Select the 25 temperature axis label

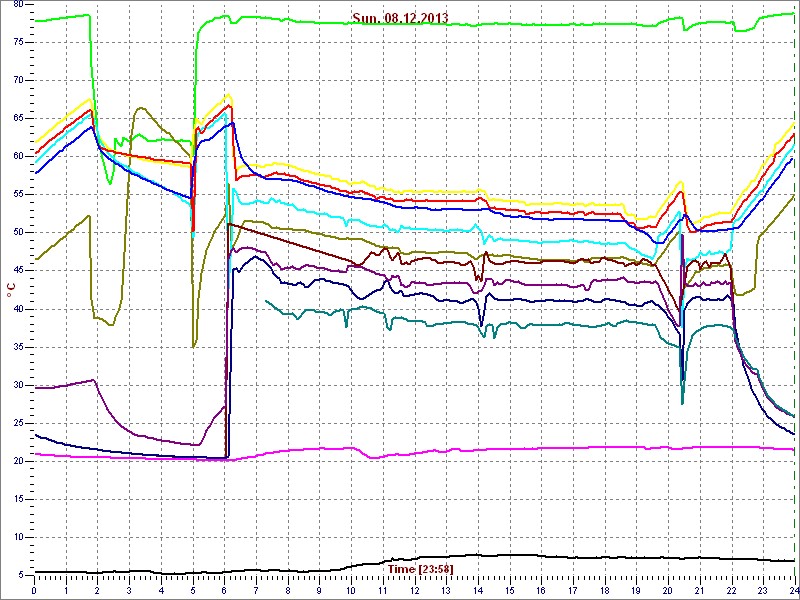pos(17,423)
